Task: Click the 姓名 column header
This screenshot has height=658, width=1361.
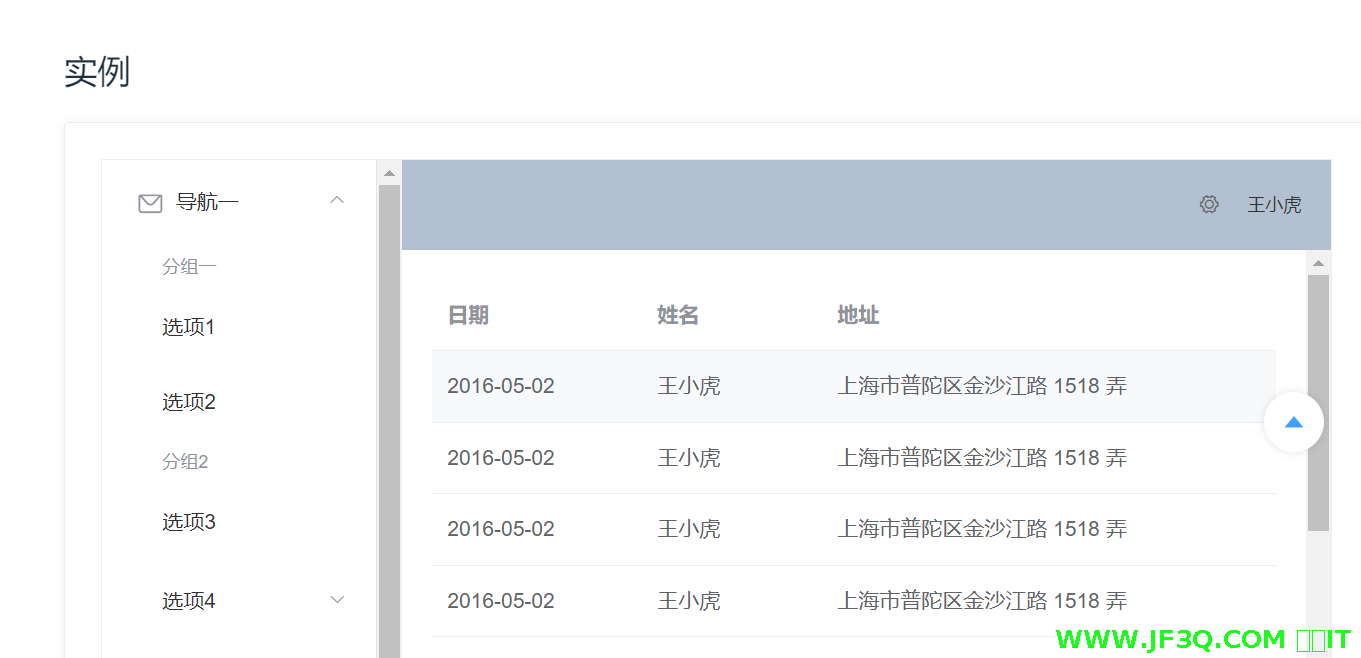Action: point(678,316)
